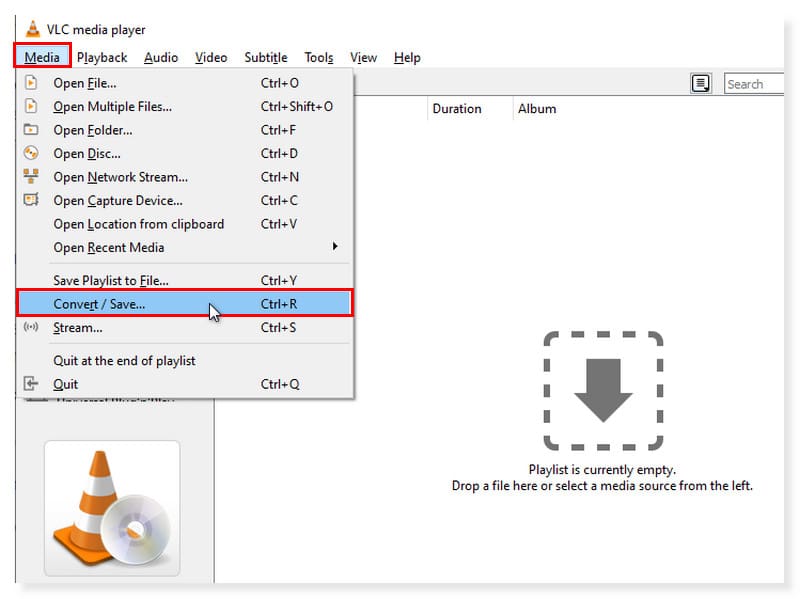The width and height of the screenshot is (800, 599).
Task: Select the Stream icon in the menu
Action: [x=31, y=328]
